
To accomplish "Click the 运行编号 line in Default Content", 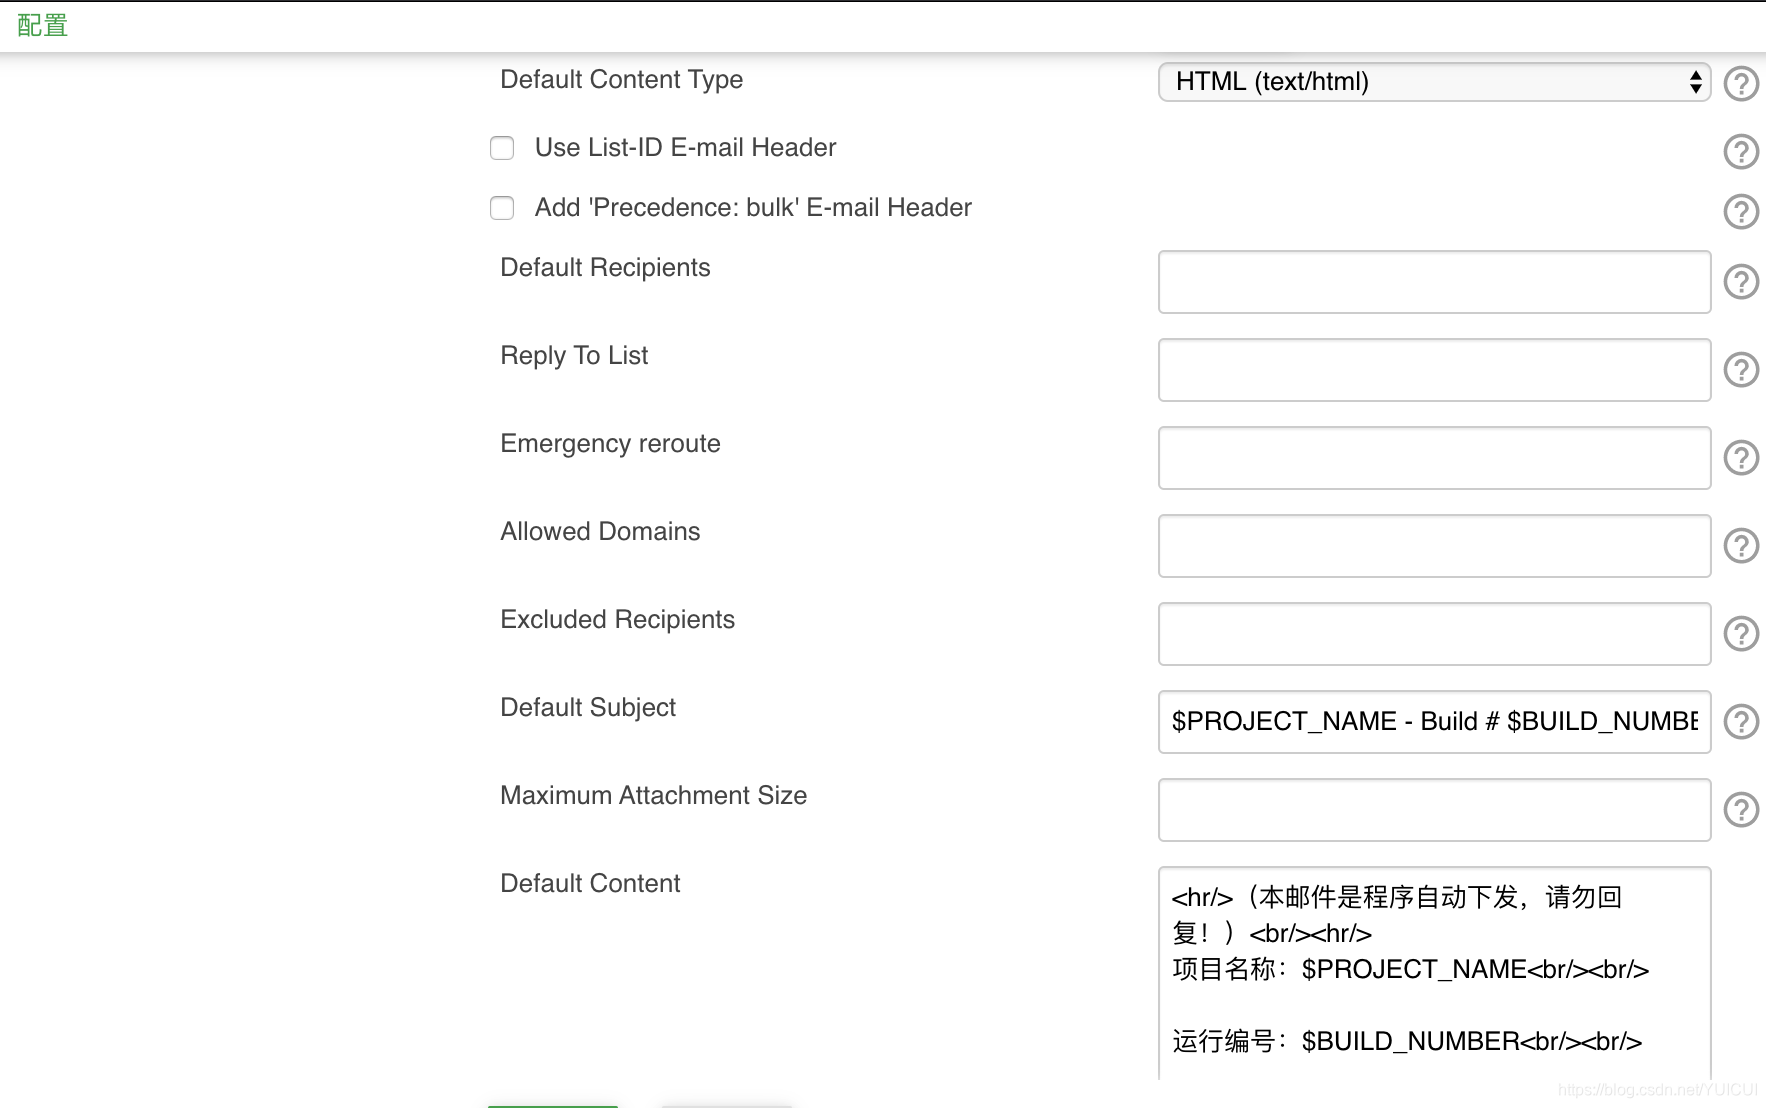I will [x=1407, y=1042].
